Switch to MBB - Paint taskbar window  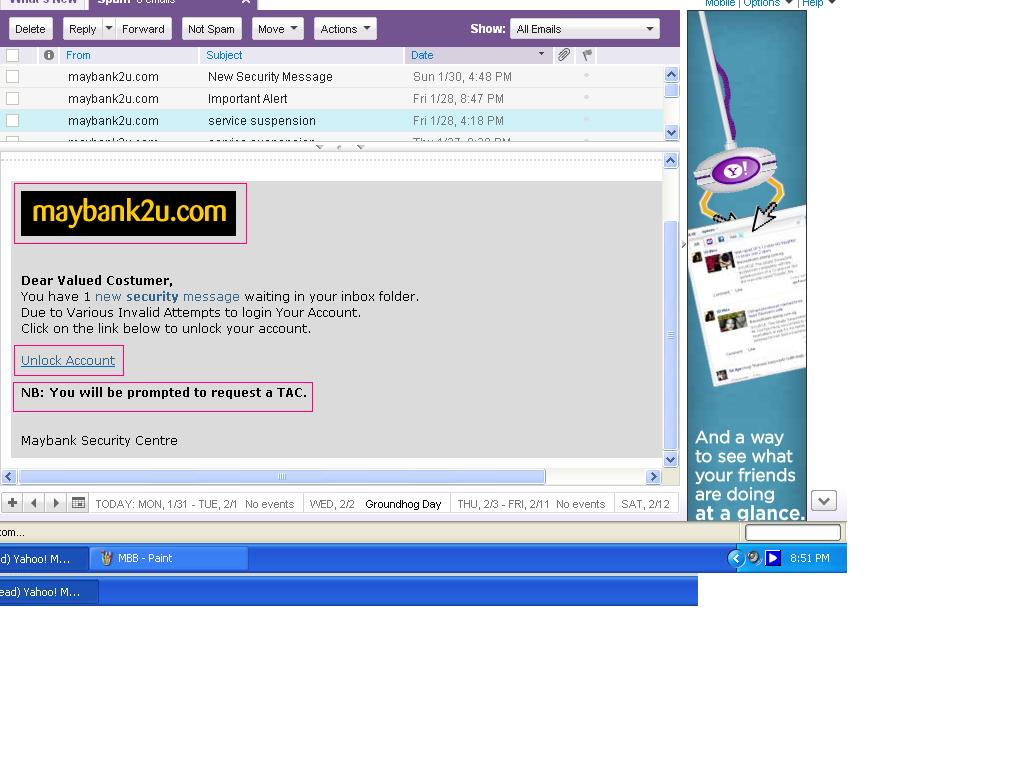(168, 558)
